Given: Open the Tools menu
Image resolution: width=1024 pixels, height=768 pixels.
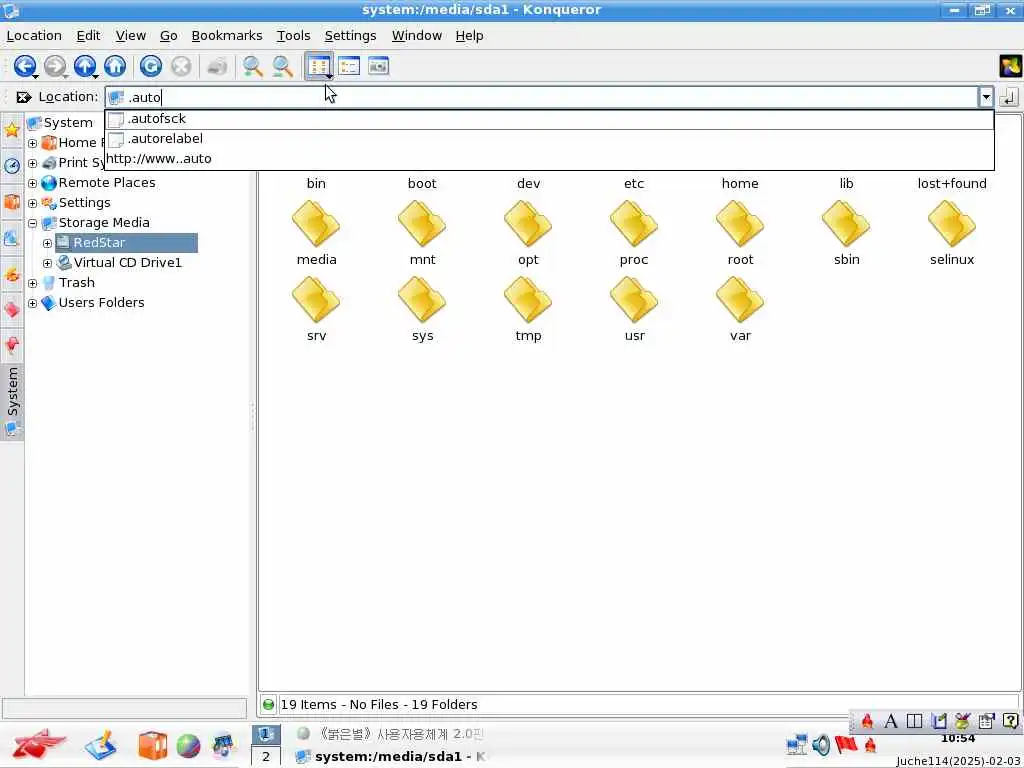Looking at the screenshot, I should [293, 36].
